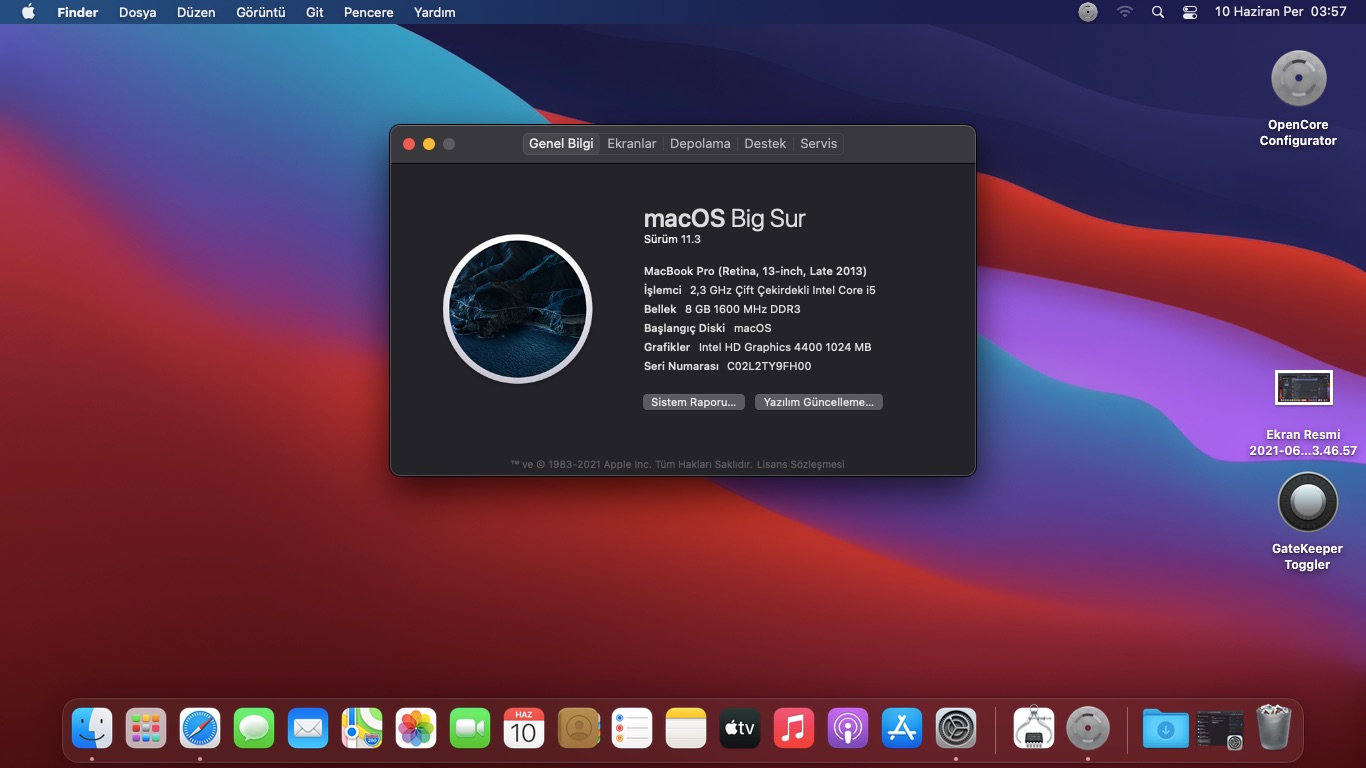
Task: Open System Preferences in Dock
Action: tap(956, 728)
